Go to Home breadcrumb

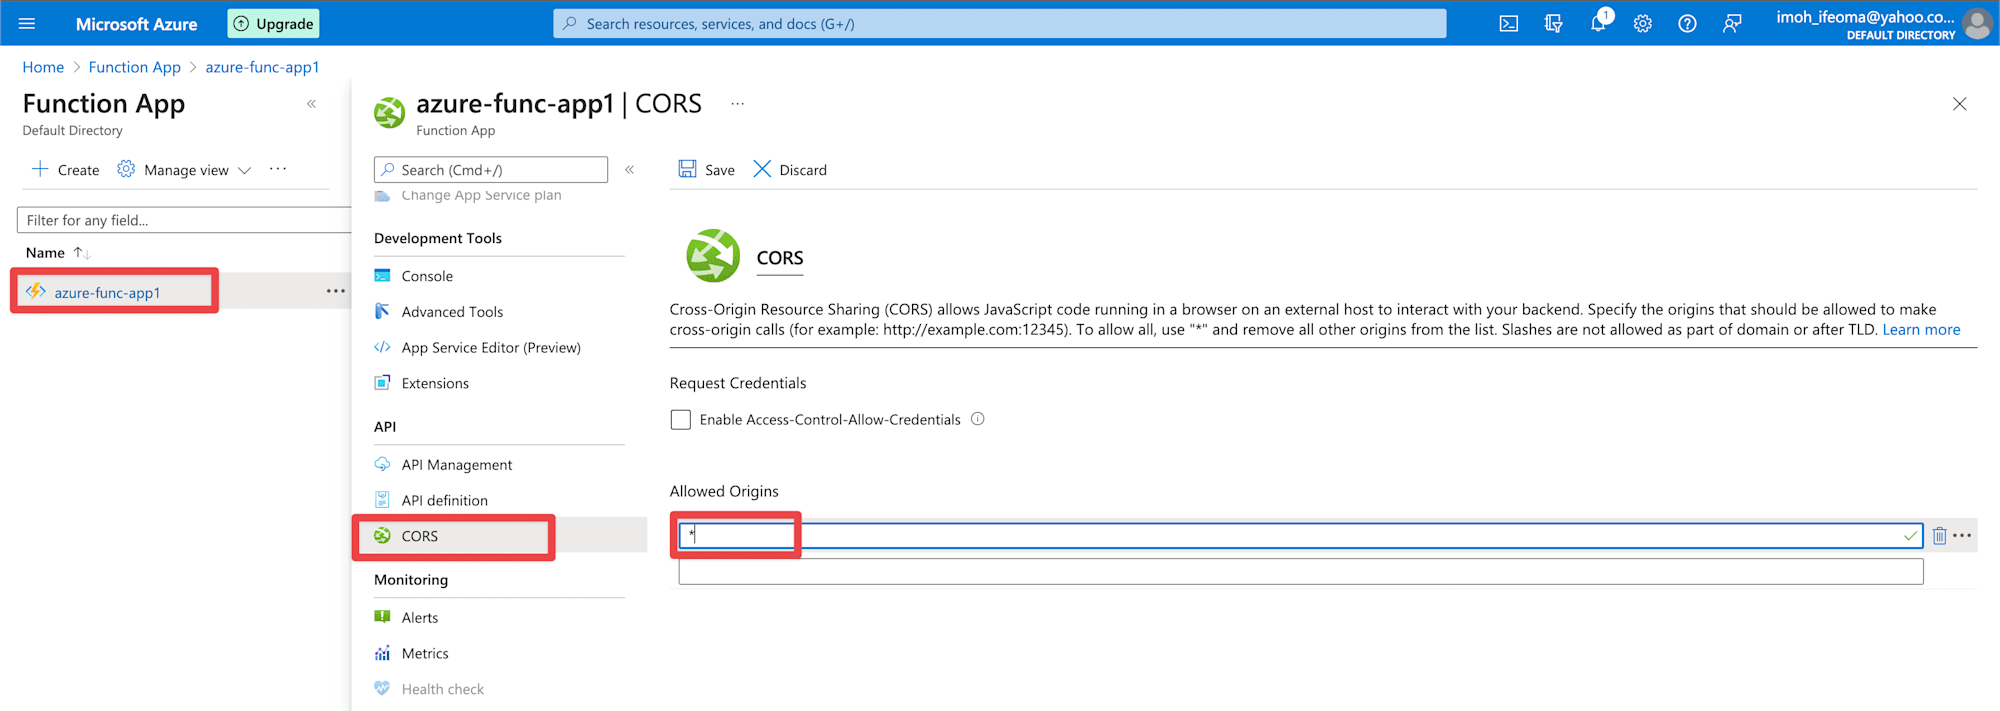click(x=43, y=67)
